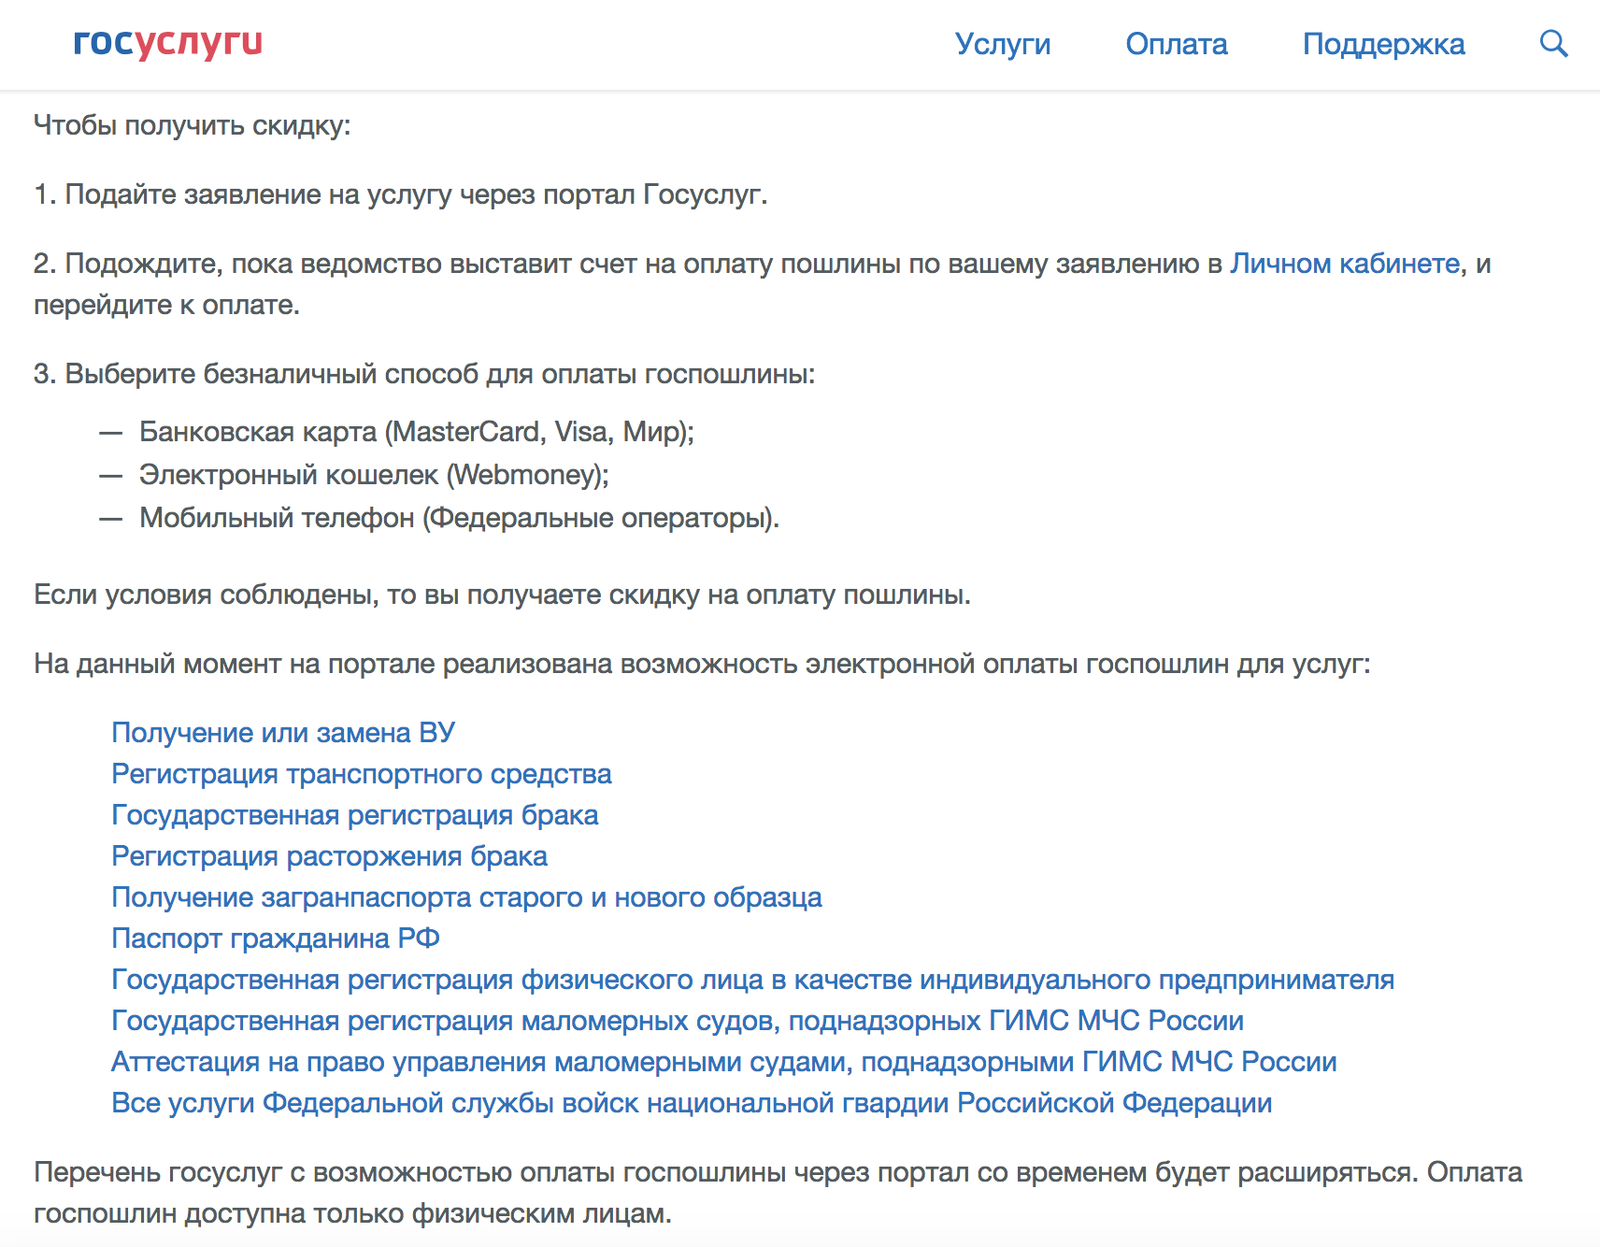Image resolution: width=1600 pixels, height=1247 pixels.
Task: Open the Поддержка menu
Action: [1384, 44]
